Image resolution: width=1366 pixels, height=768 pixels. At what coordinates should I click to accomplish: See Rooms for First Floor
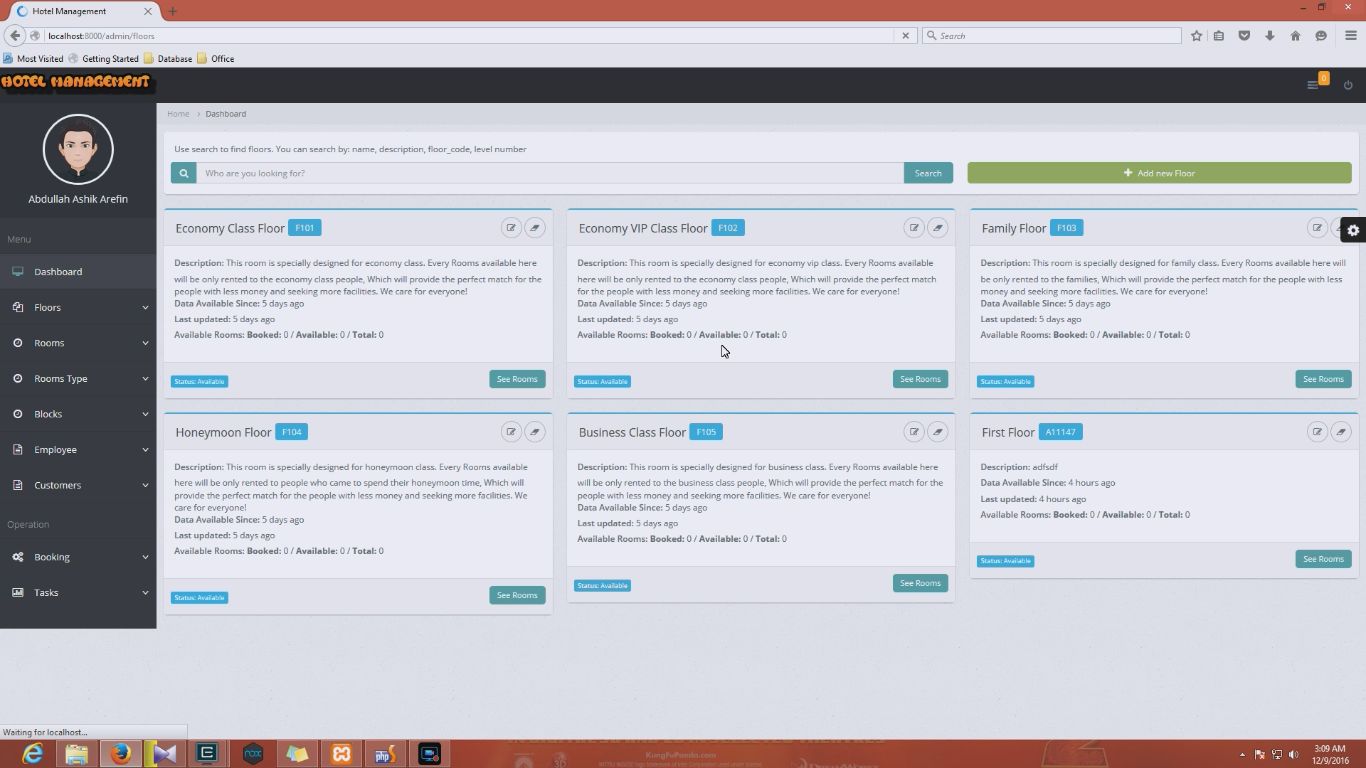(1323, 559)
